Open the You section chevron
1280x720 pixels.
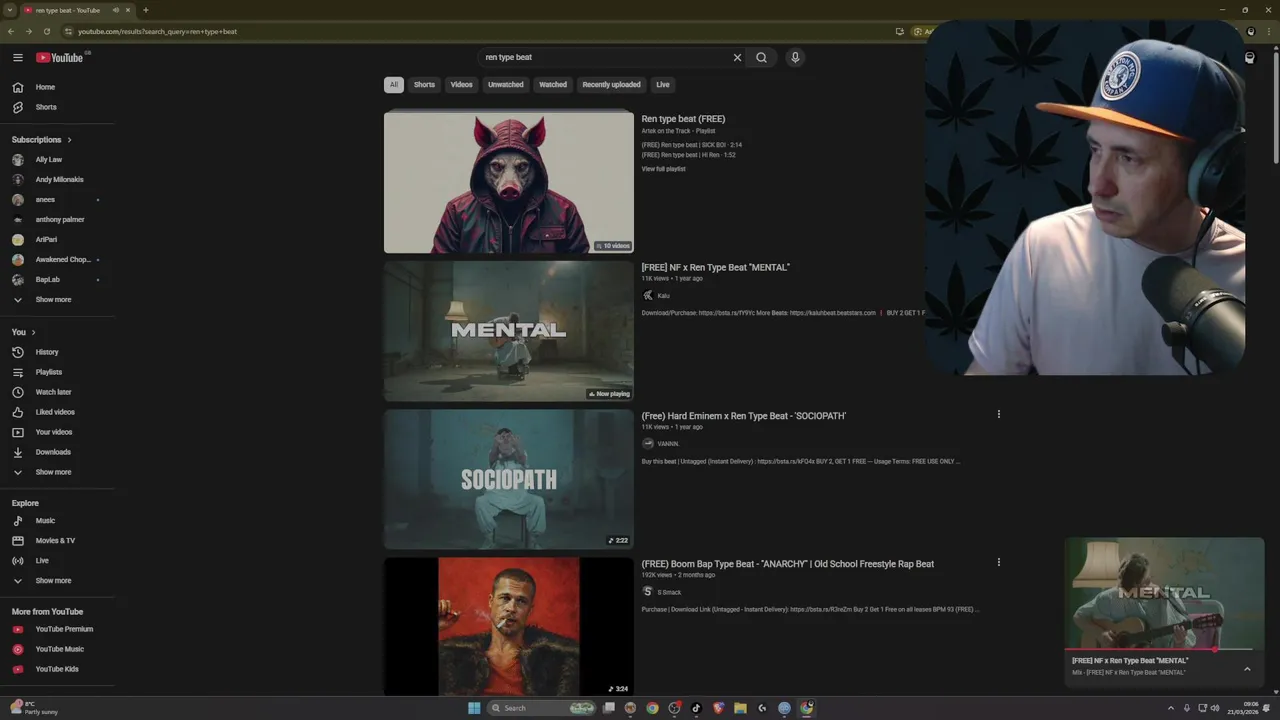[33, 332]
